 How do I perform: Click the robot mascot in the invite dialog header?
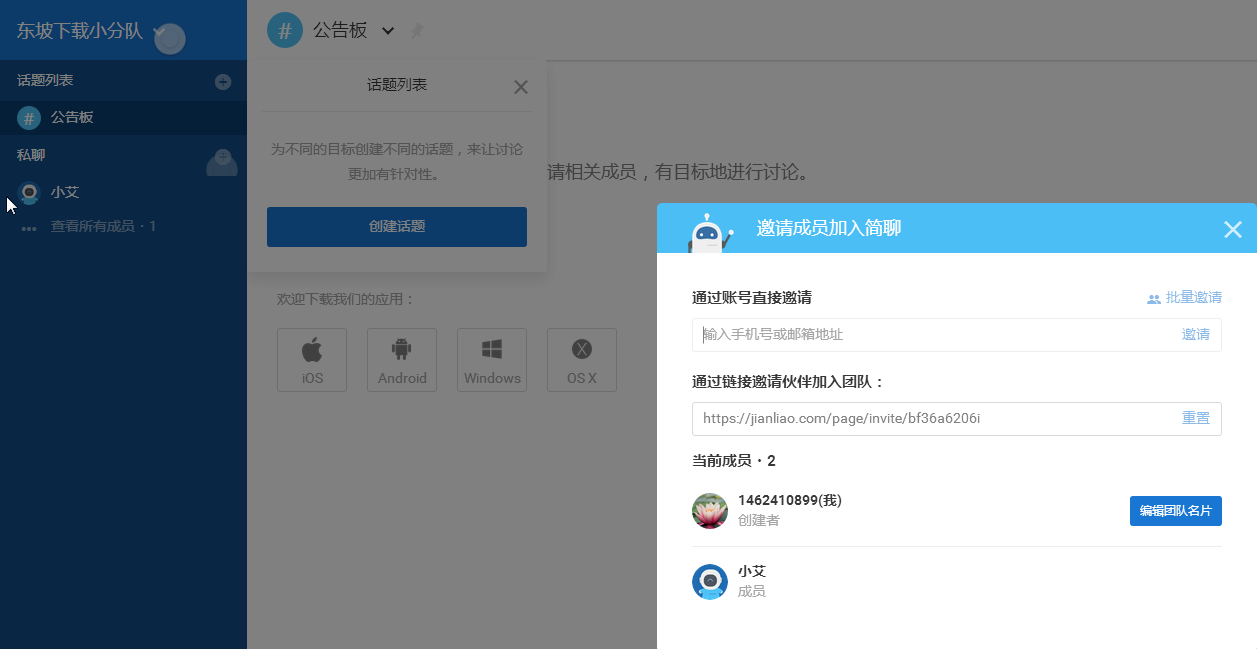click(x=710, y=232)
